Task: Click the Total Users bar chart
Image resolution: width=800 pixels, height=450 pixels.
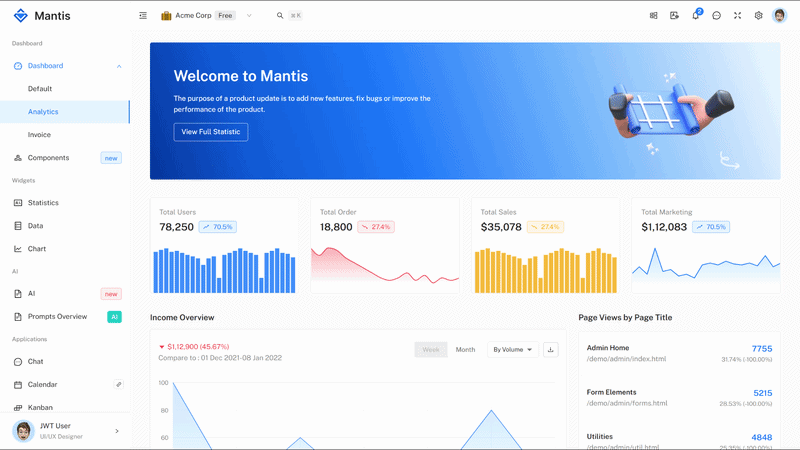Action: pyautogui.click(x=224, y=270)
